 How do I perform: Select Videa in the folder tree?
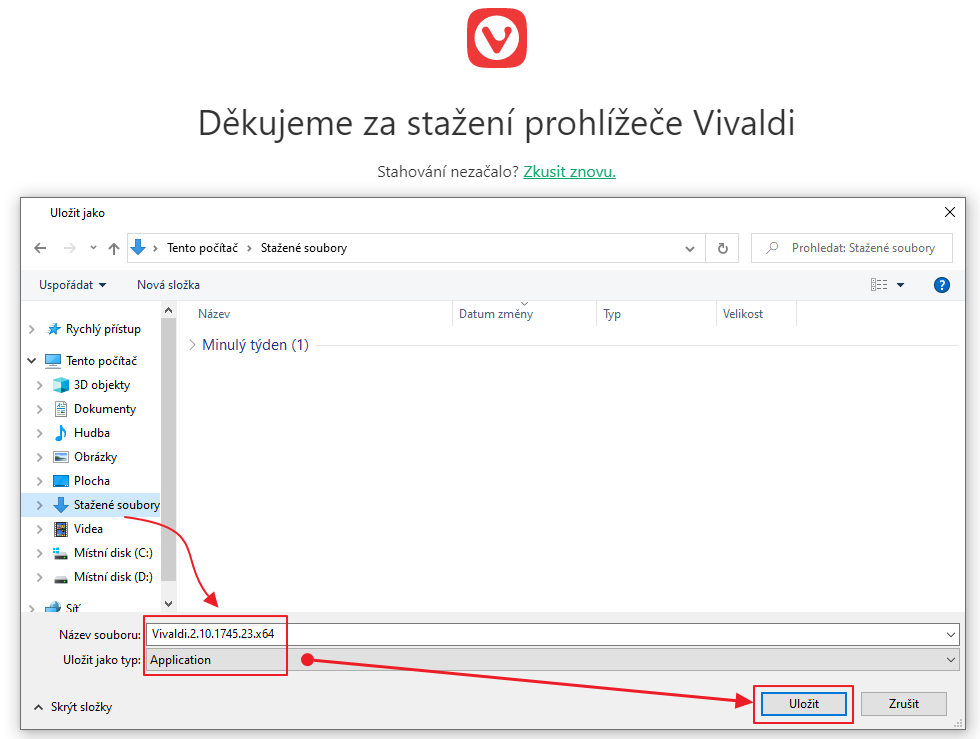(x=88, y=529)
